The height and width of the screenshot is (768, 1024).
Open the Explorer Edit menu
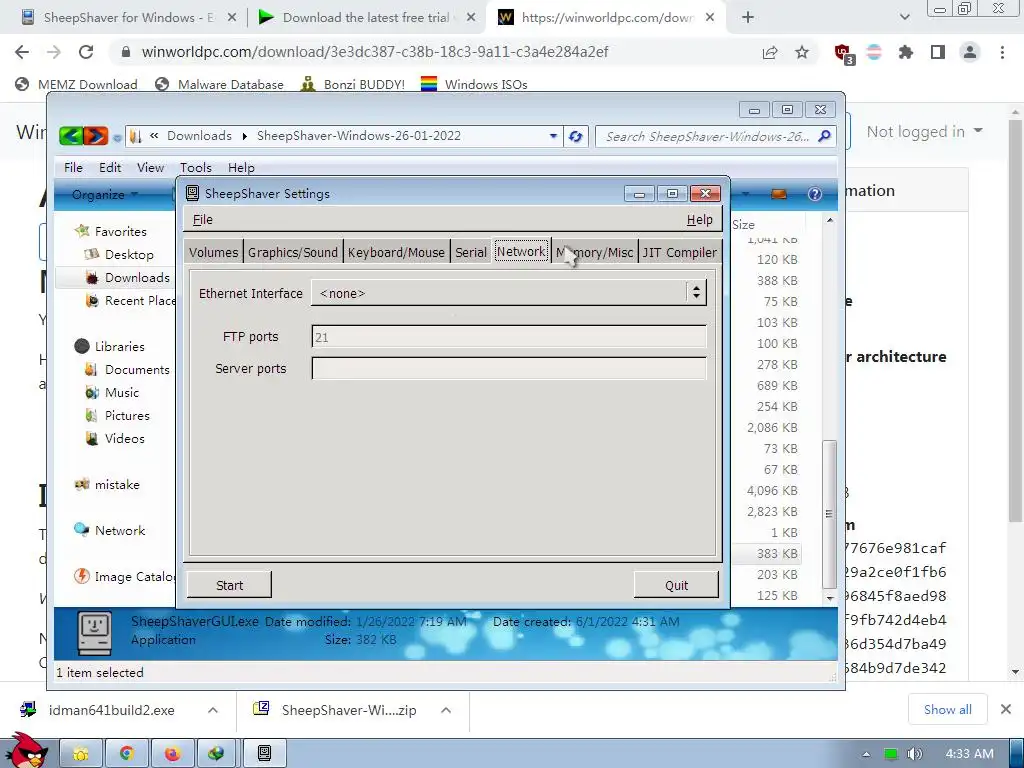pyautogui.click(x=110, y=168)
